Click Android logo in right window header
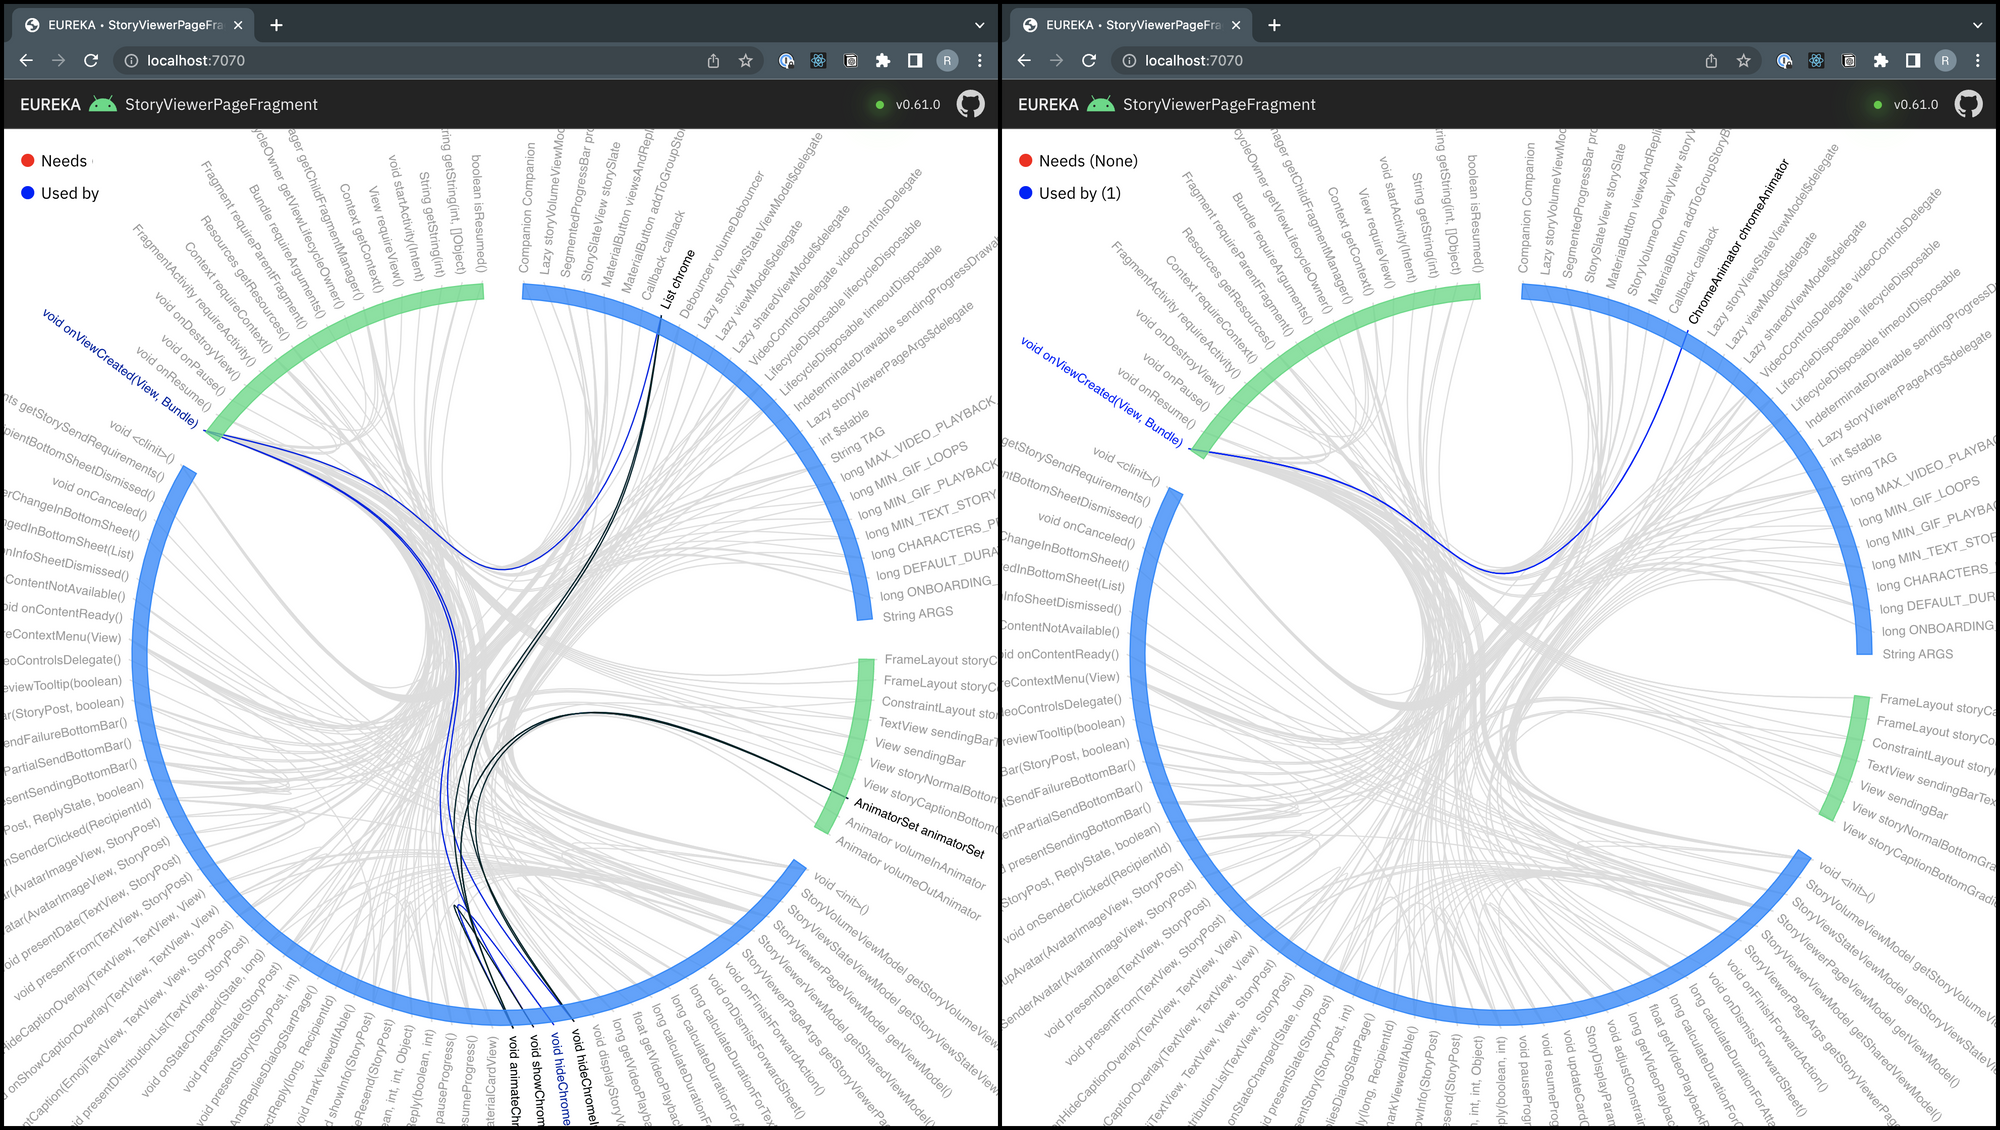Viewport: 2000px width, 1130px height. pyautogui.click(x=1100, y=104)
